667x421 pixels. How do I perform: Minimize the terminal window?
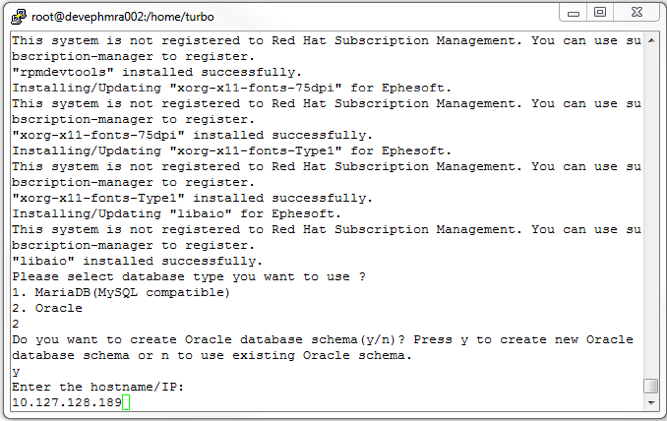point(573,12)
